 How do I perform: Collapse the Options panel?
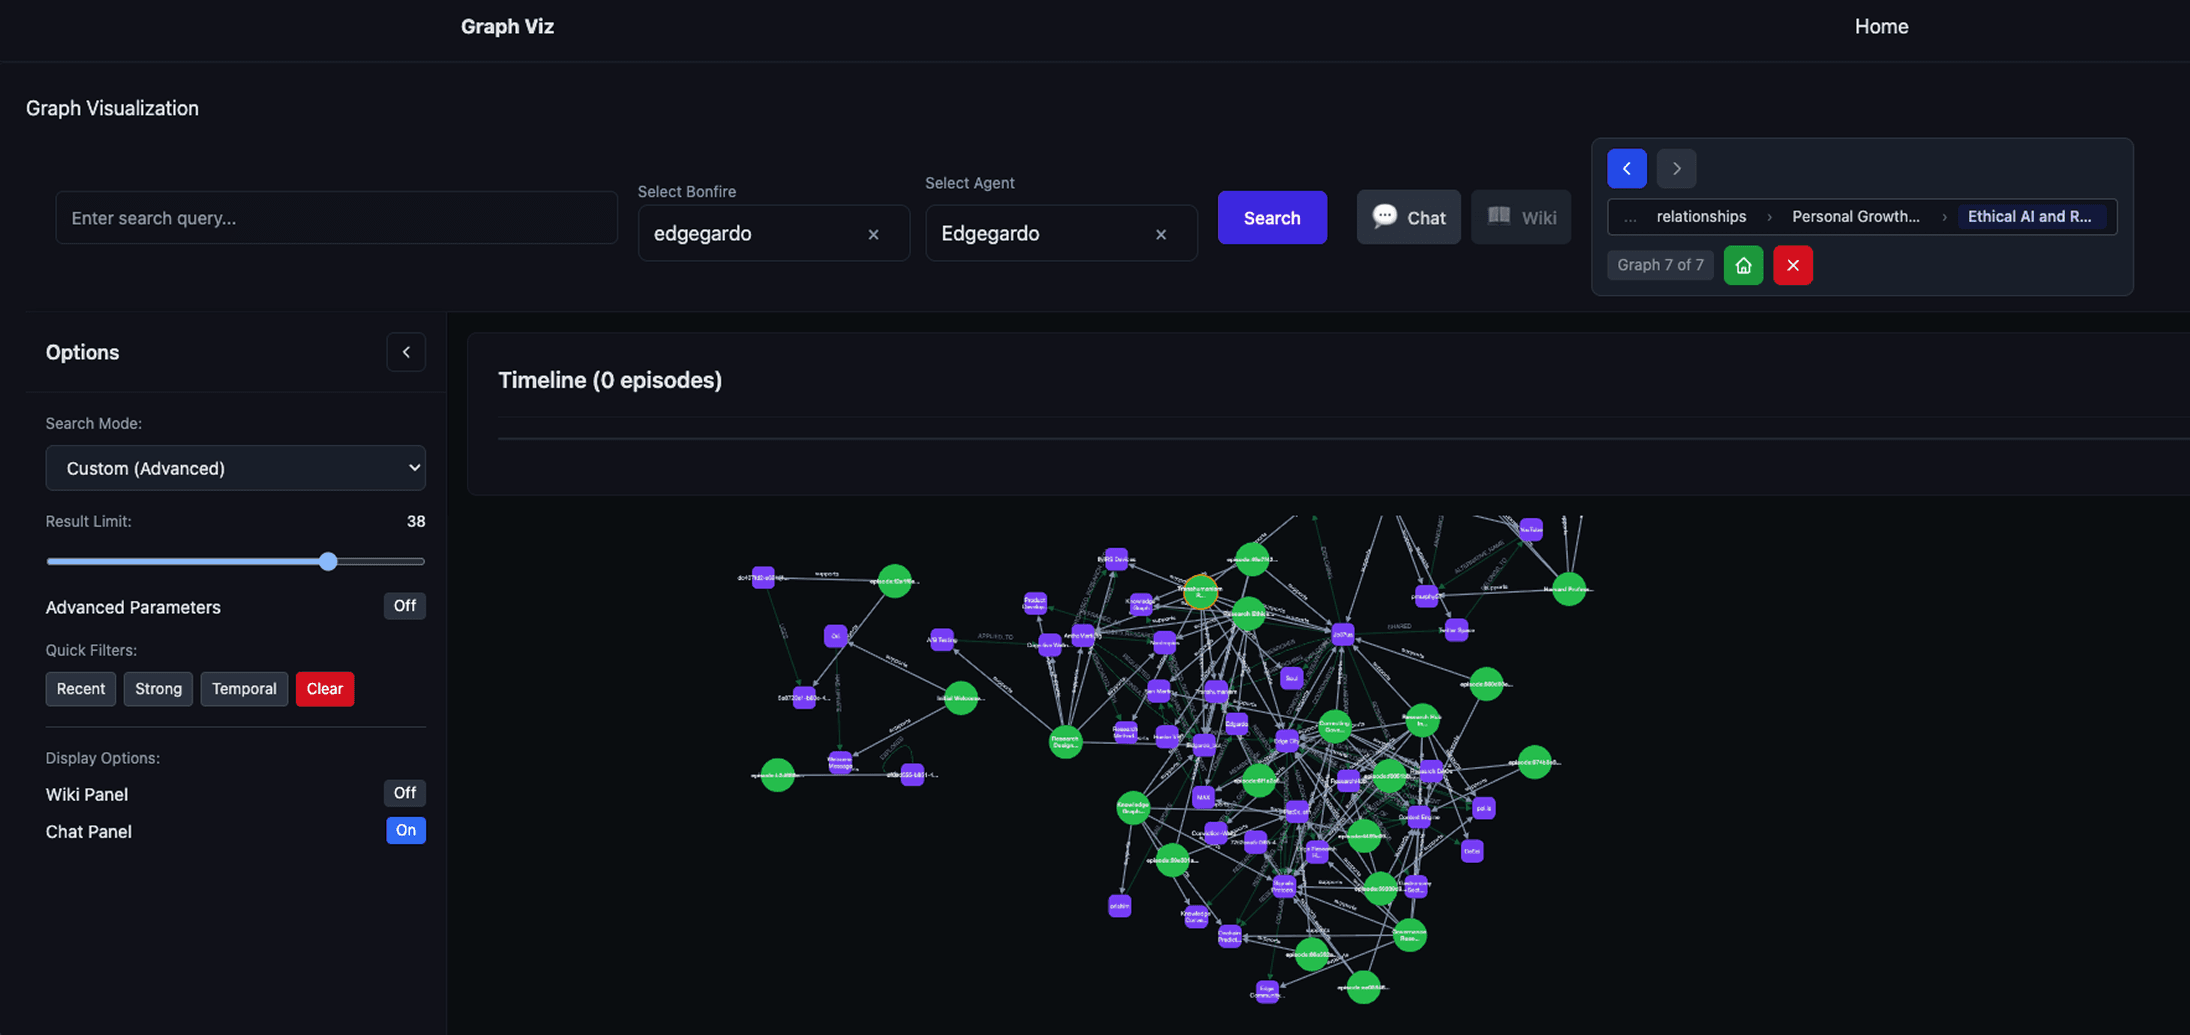pyautogui.click(x=406, y=352)
